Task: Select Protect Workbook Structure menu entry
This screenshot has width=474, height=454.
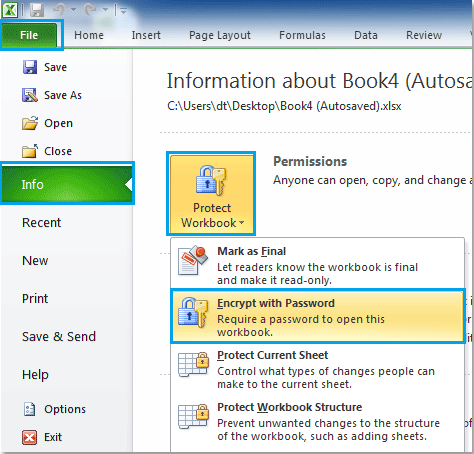Action: coord(318,422)
